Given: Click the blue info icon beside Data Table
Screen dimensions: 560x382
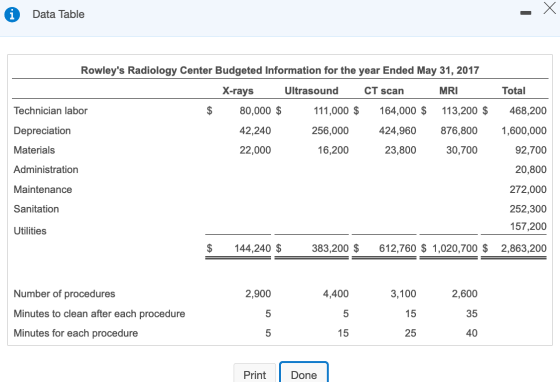Looking at the screenshot, I should pyautogui.click(x=12, y=14).
